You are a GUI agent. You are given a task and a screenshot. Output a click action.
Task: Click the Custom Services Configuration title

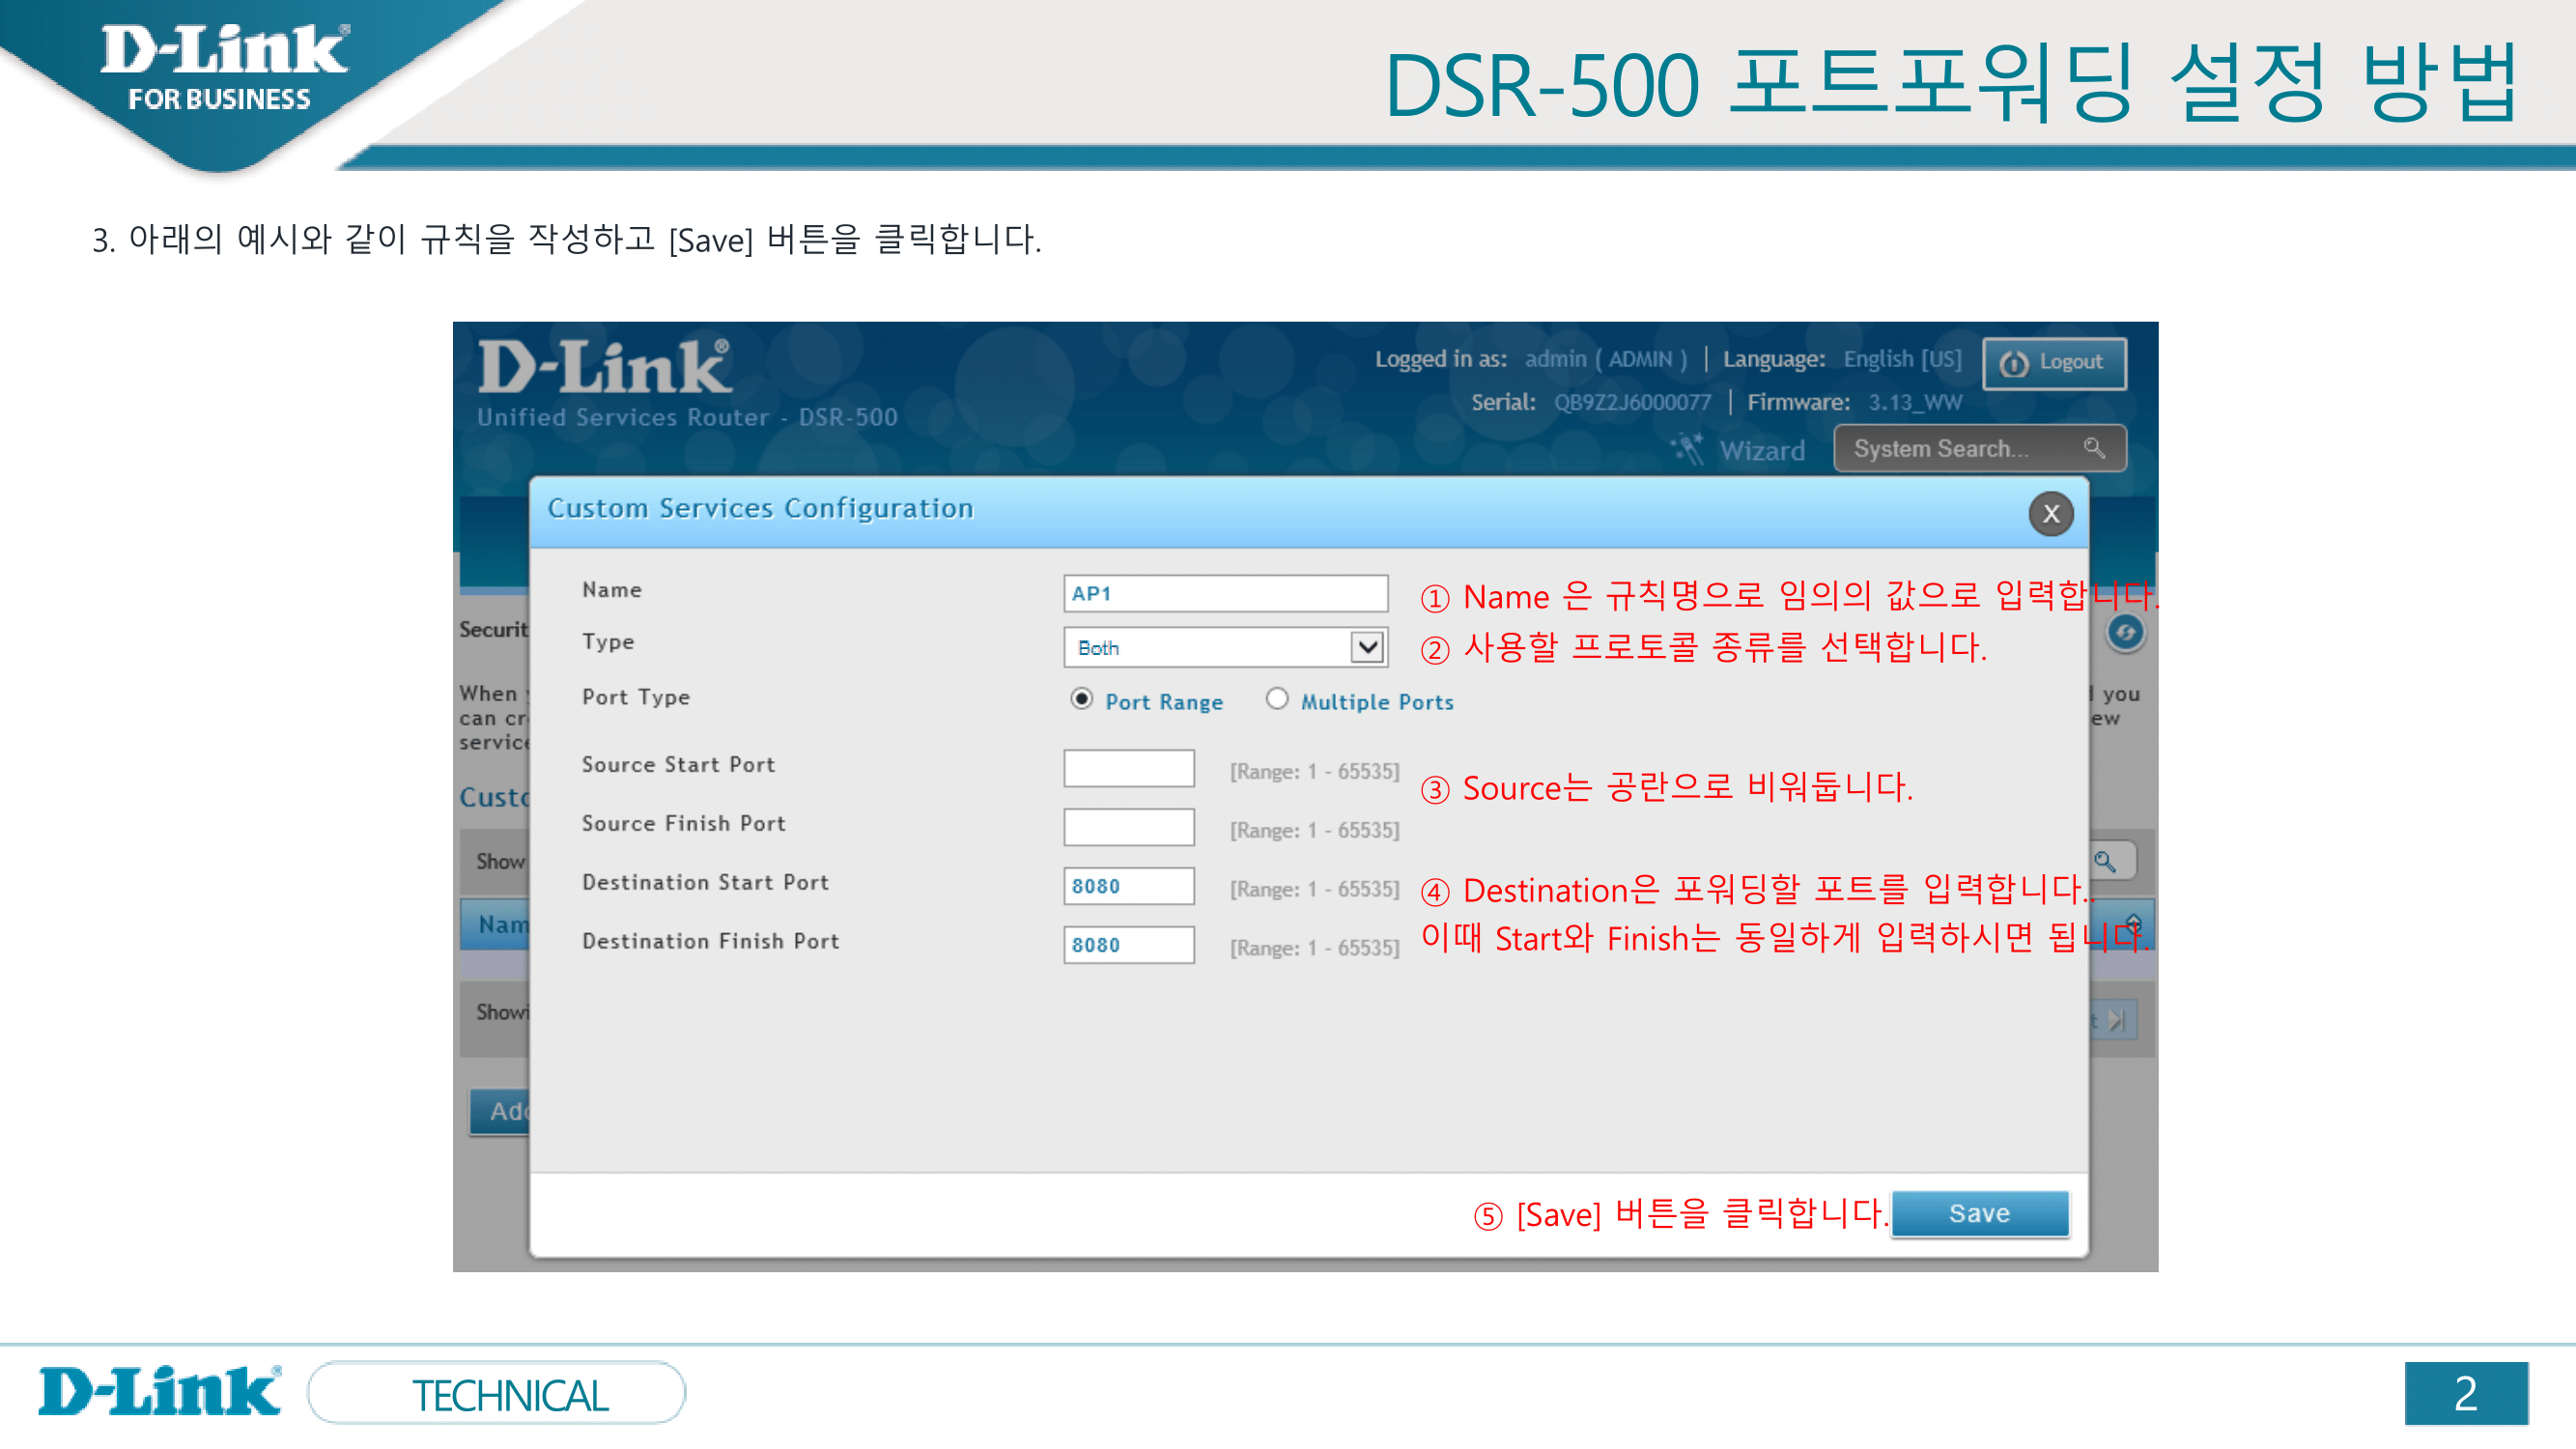click(760, 508)
